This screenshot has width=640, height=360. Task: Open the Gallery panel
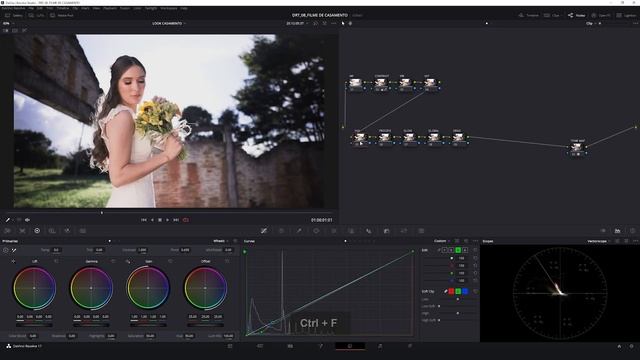14,16
